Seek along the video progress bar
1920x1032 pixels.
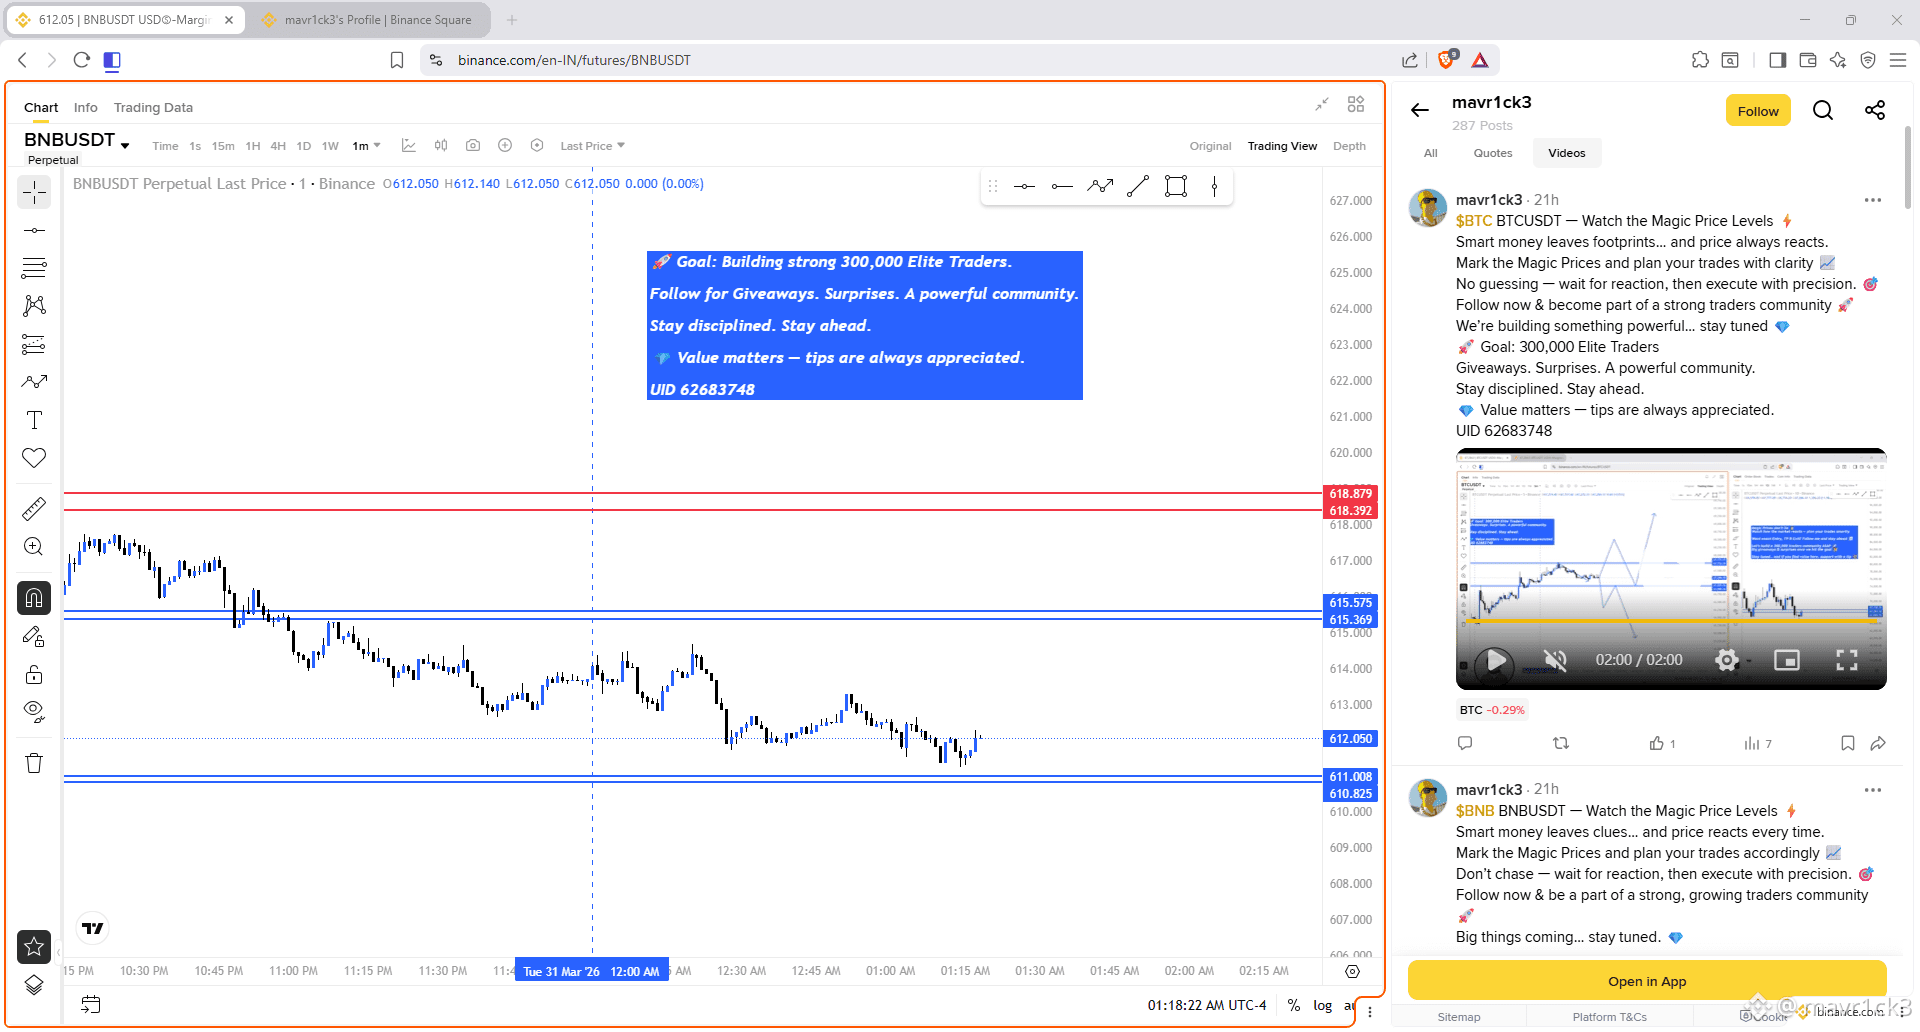[x=1671, y=622]
